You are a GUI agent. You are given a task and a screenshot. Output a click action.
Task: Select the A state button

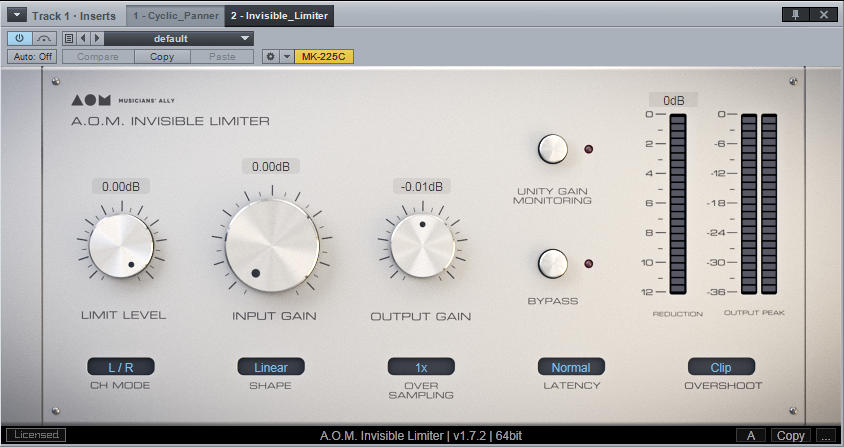pyautogui.click(x=751, y=435)
